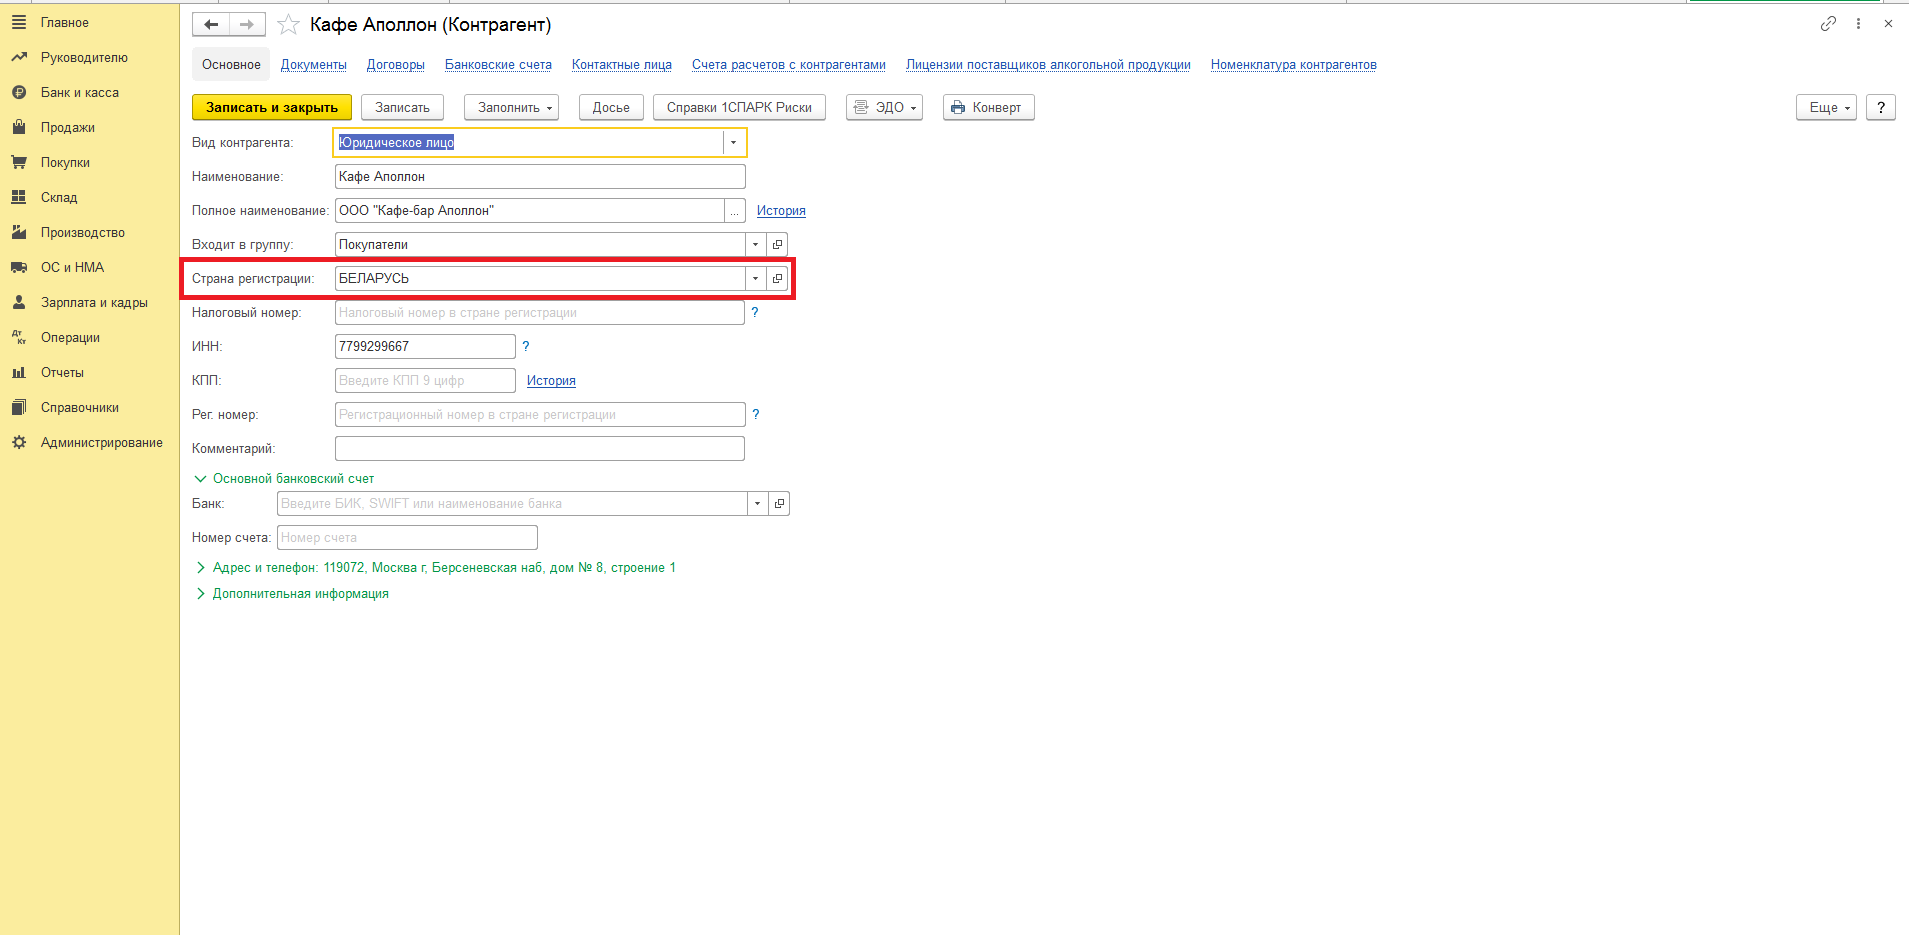Click the Отчеты bar chart icon
Screen dimensions: 1909x935
[x=19, y=372]
